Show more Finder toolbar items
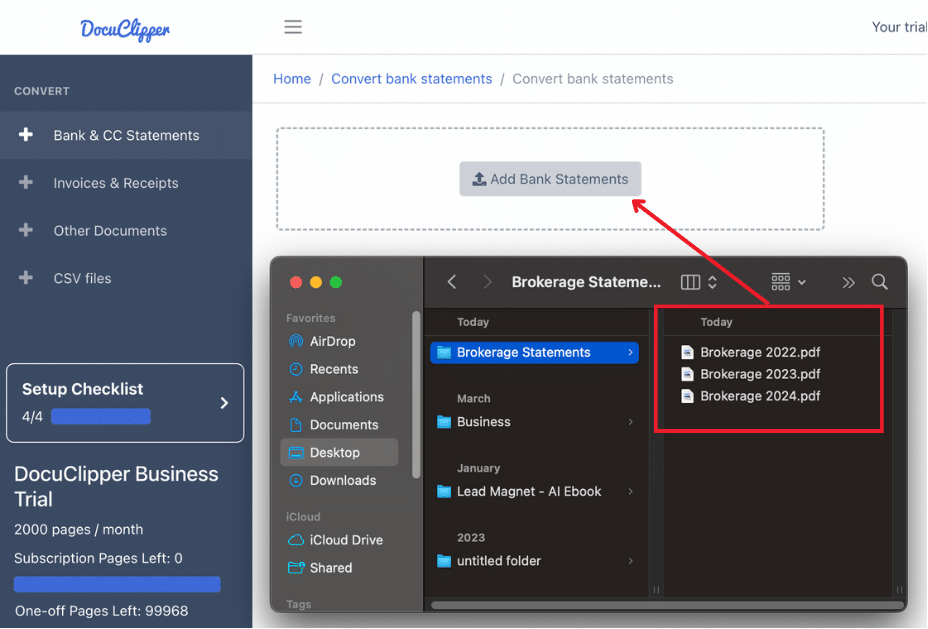The image size is (928, 629). 849,283
